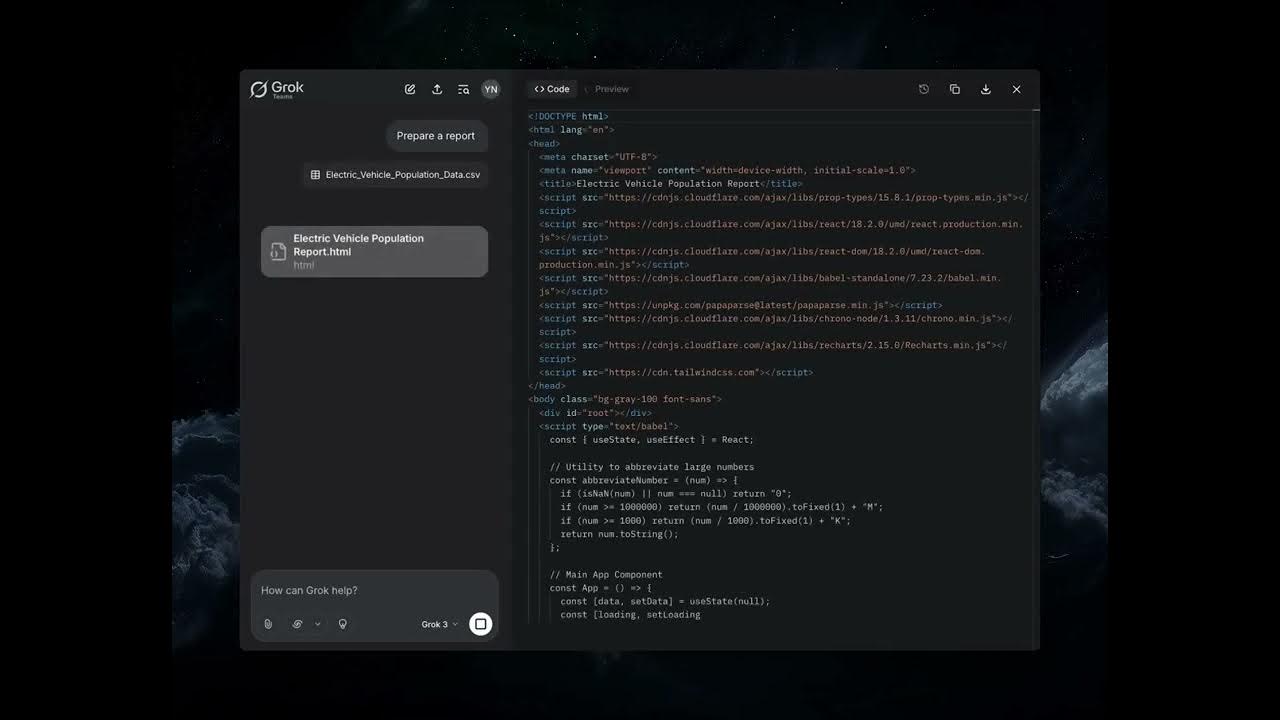This screenshot has height=720, width=1280.
Task: Click the return num.toString() line
Action: [x=619, y=534]
